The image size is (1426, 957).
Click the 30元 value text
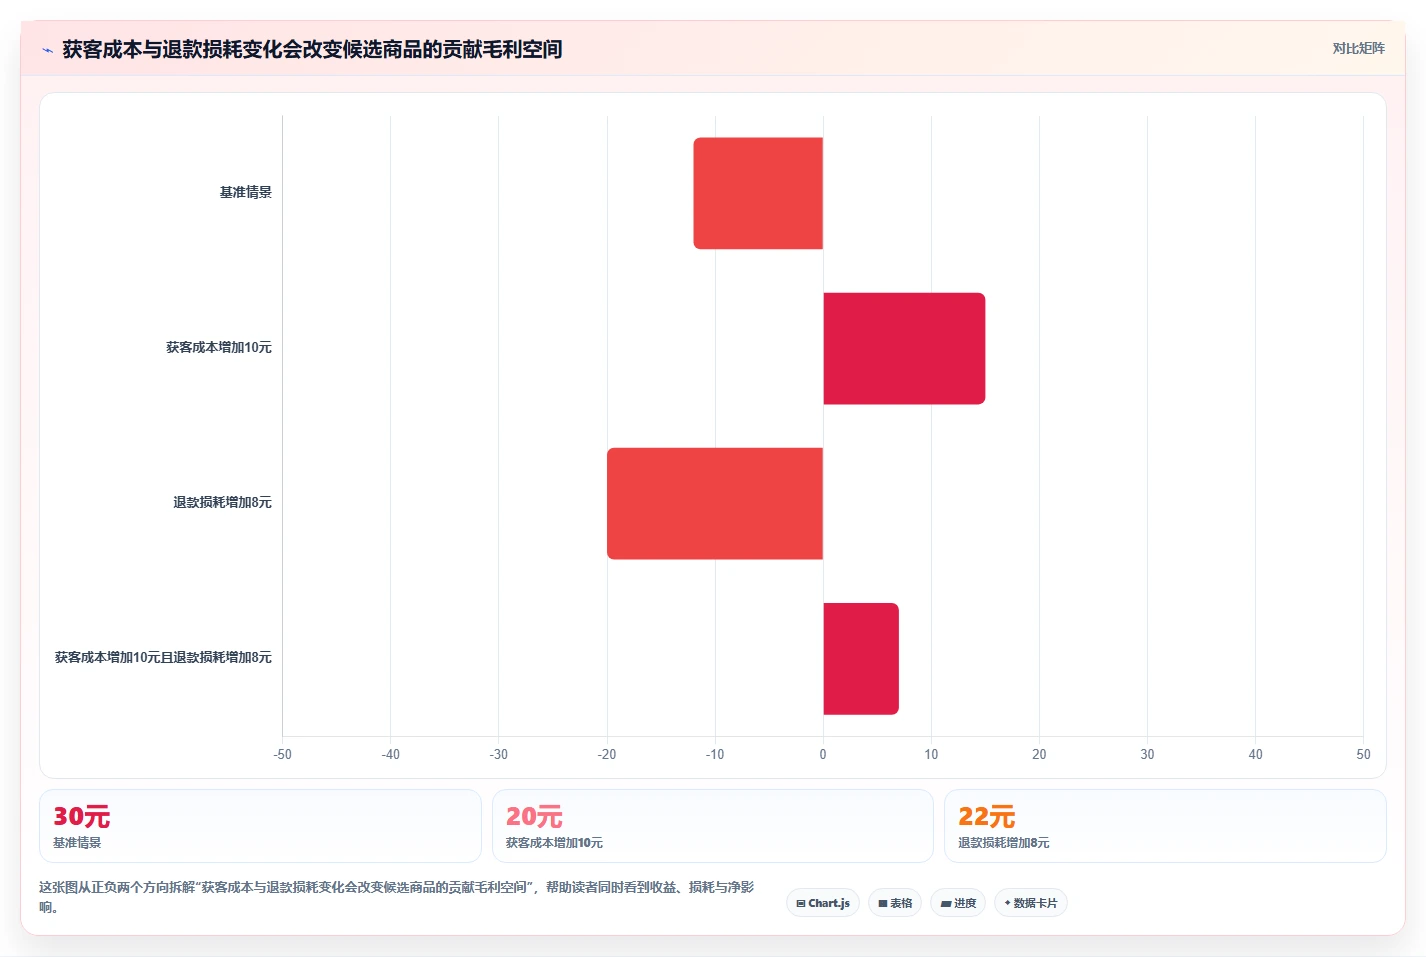pyautogui.click(x=82, y=817)
